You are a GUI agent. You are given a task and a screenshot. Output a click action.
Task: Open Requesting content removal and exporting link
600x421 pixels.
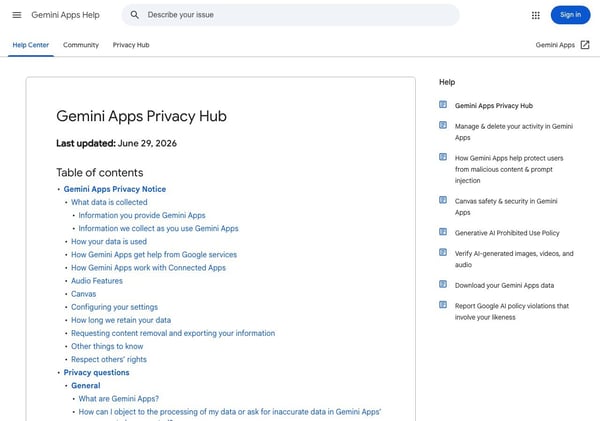[x=173, y=333]
